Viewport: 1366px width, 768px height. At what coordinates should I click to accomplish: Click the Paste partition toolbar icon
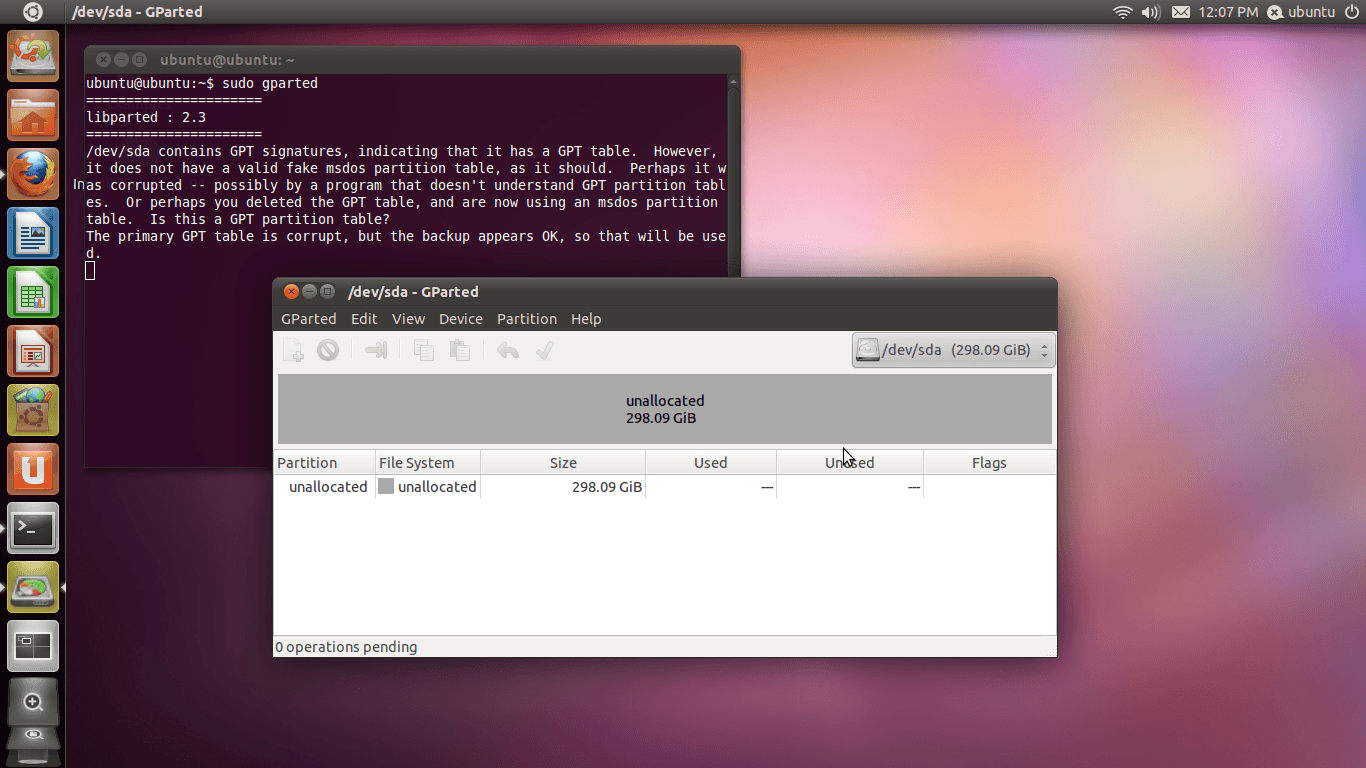[x=460, y=350]
